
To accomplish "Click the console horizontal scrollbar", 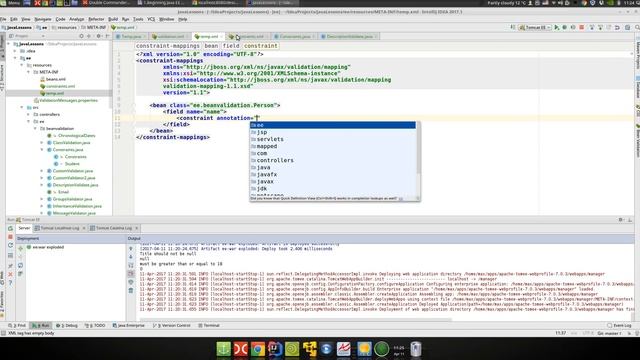I will click(x=296, y=320).
